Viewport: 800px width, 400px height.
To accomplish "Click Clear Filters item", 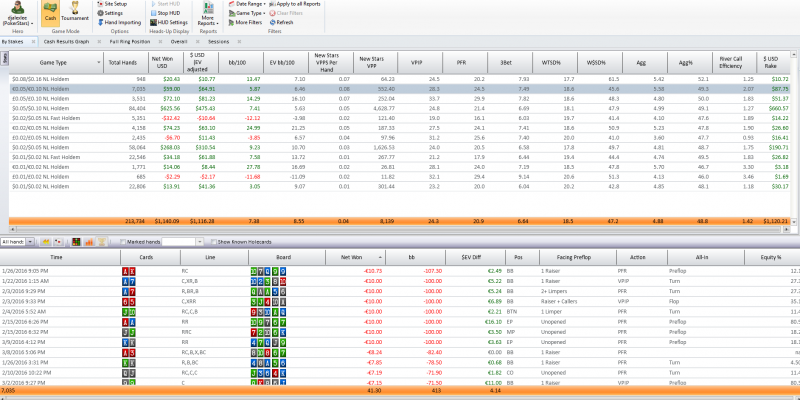I will tap(286, 13).
